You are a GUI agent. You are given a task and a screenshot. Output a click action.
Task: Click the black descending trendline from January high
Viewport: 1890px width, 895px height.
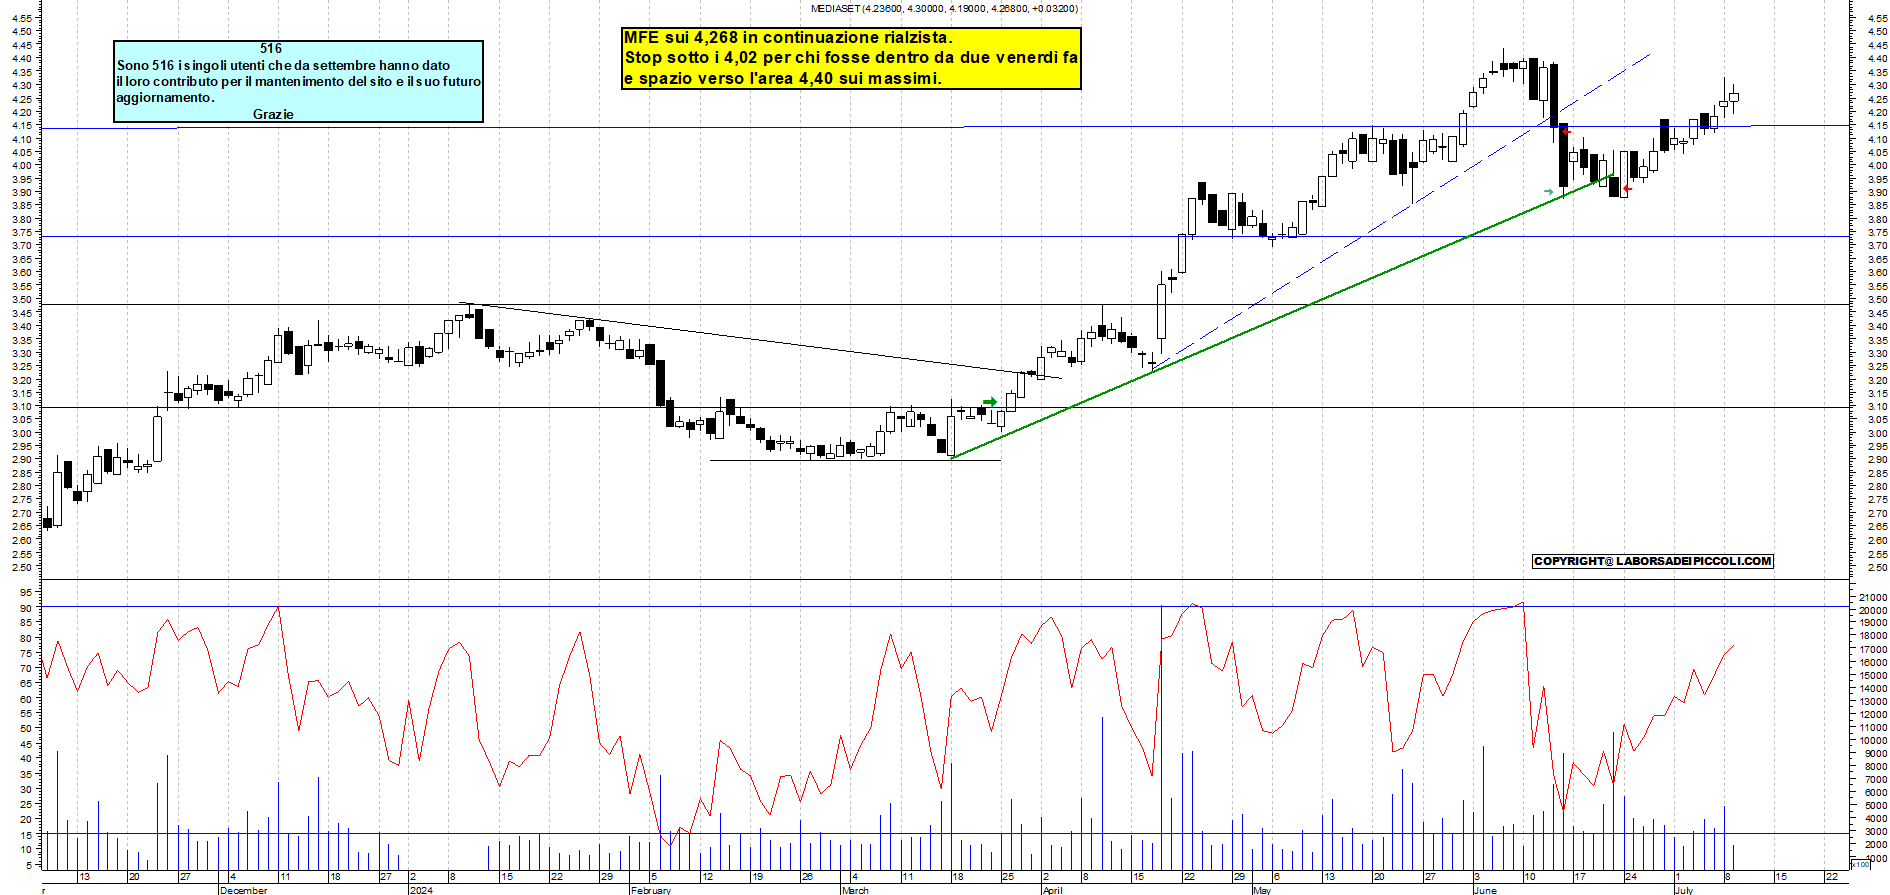760,341
